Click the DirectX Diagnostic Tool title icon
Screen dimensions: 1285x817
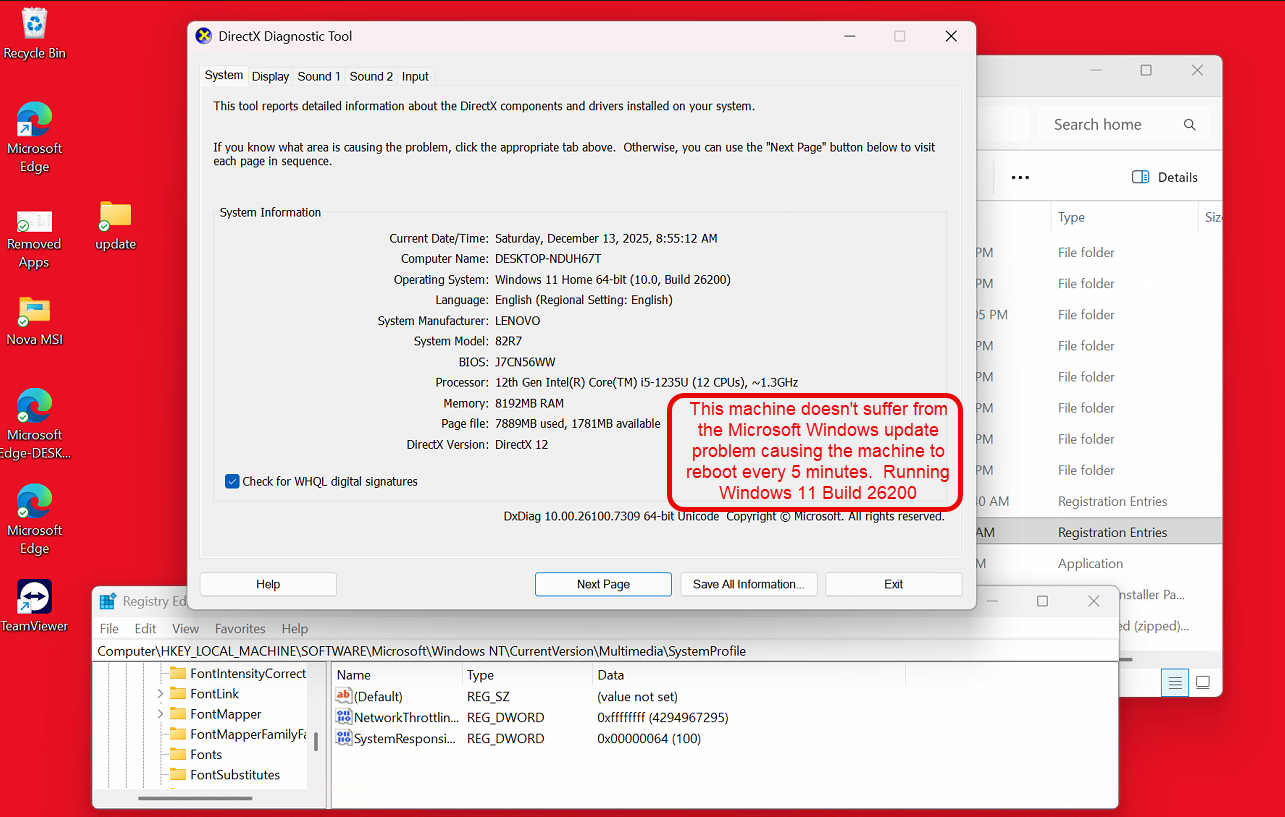[x=204, y=36]
